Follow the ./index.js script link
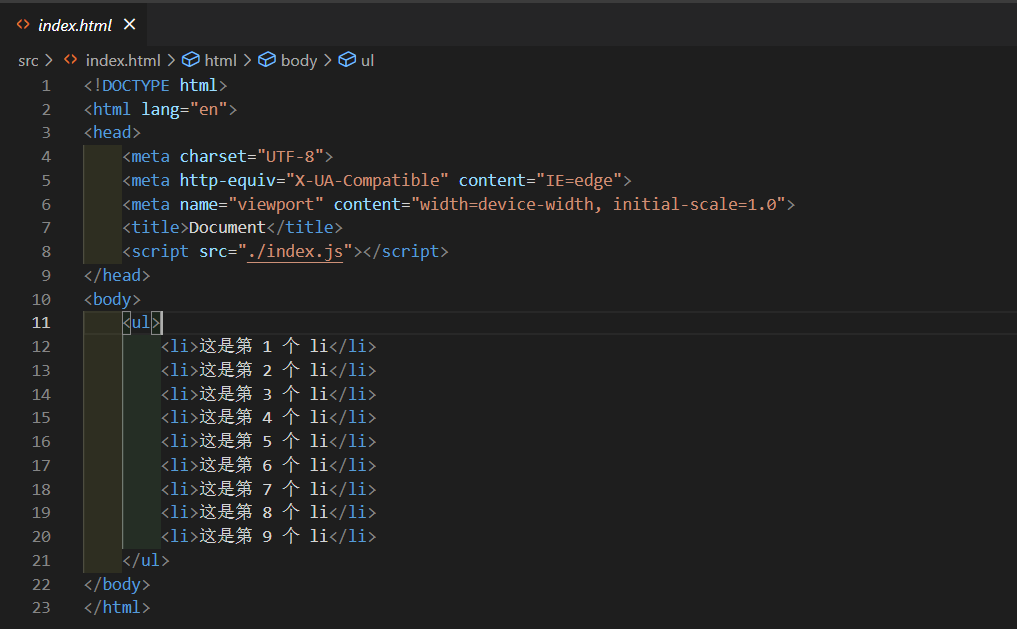Screen dimensions: 1017x629 (295, 252)
